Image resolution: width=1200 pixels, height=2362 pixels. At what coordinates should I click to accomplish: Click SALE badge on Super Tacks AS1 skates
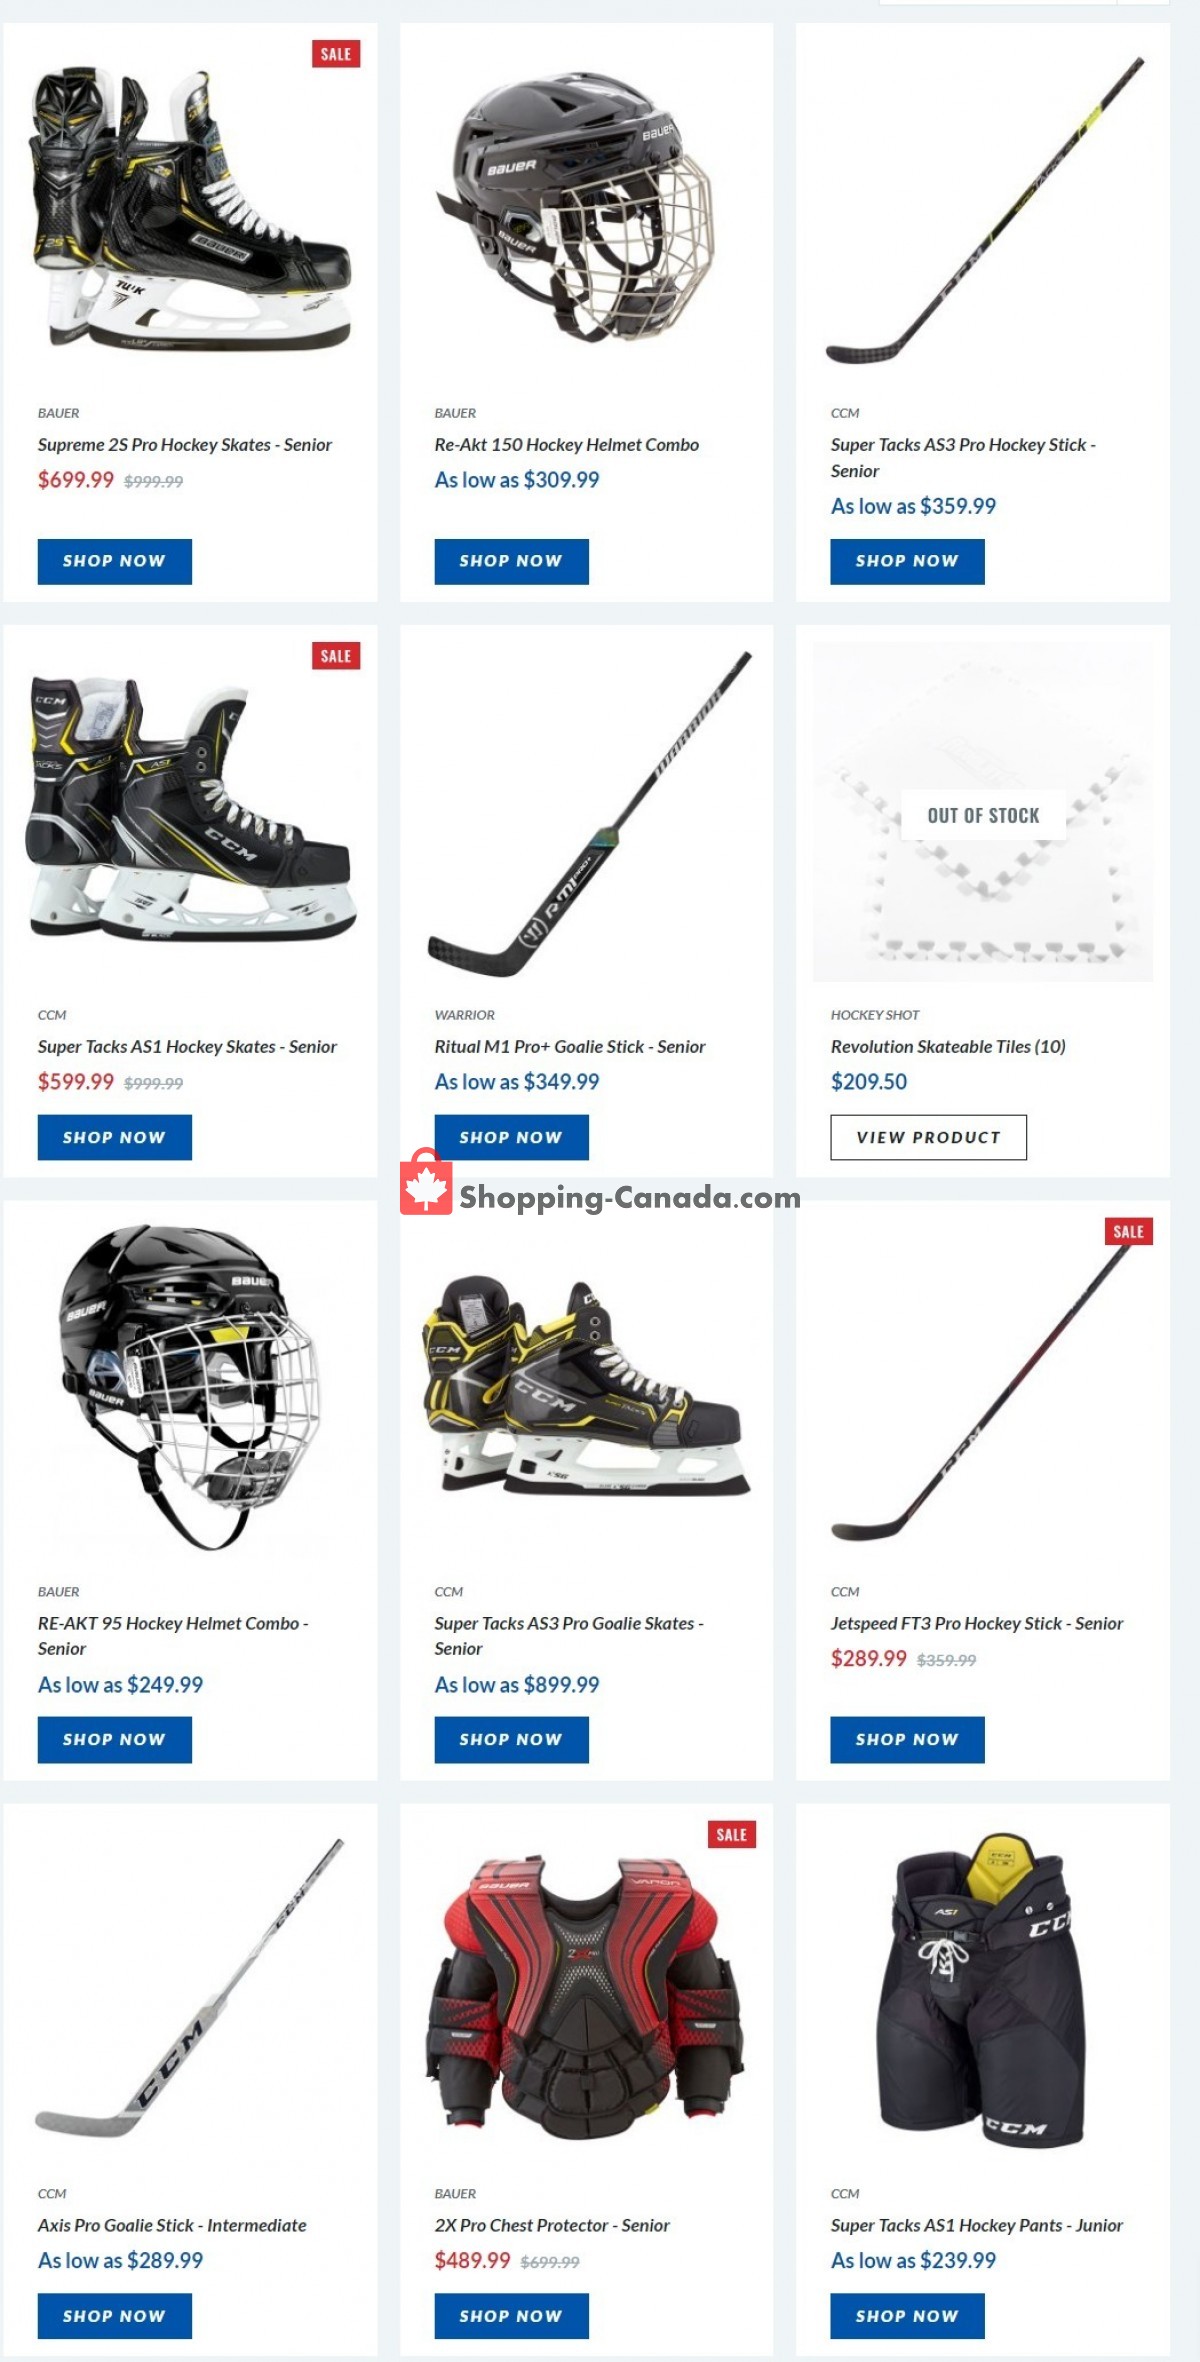[336, 656]
